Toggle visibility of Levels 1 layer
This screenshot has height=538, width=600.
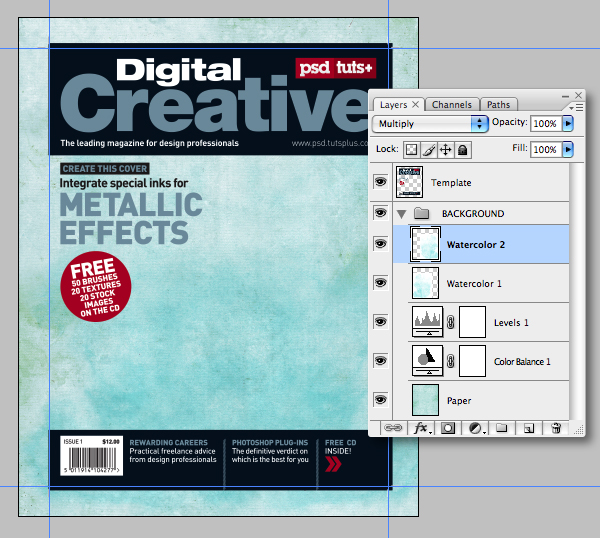point(380,322)
